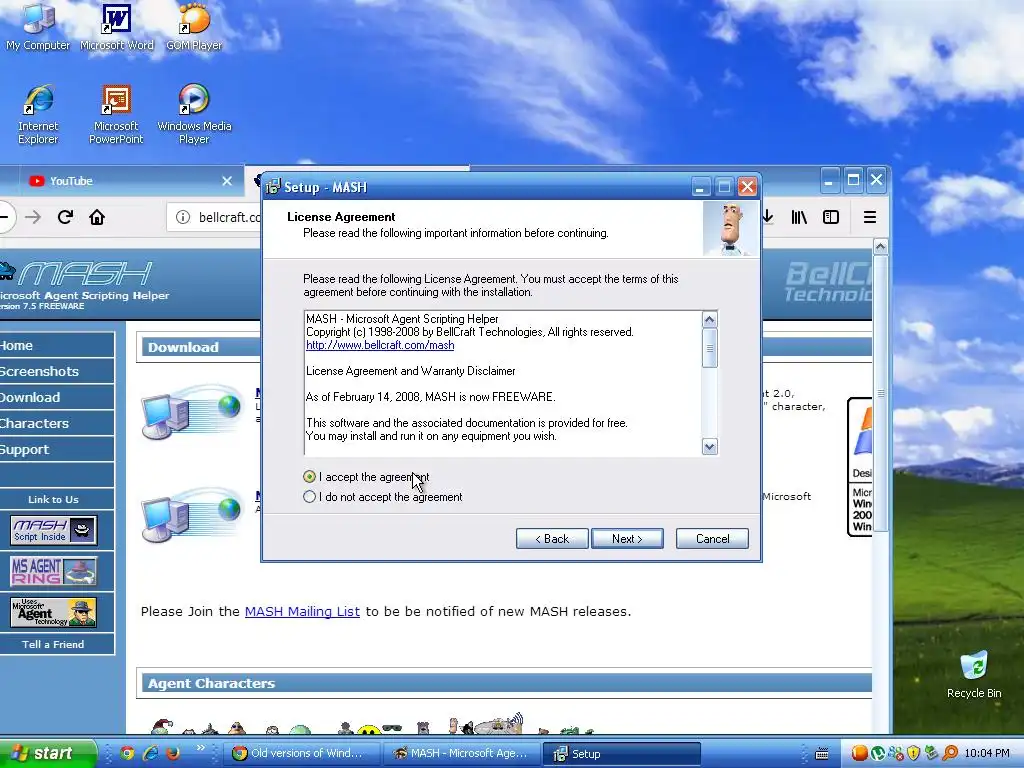The width and height of the screenshot is (1024, 768).
Task: Click the browser home button
Action: coord(97,217)
